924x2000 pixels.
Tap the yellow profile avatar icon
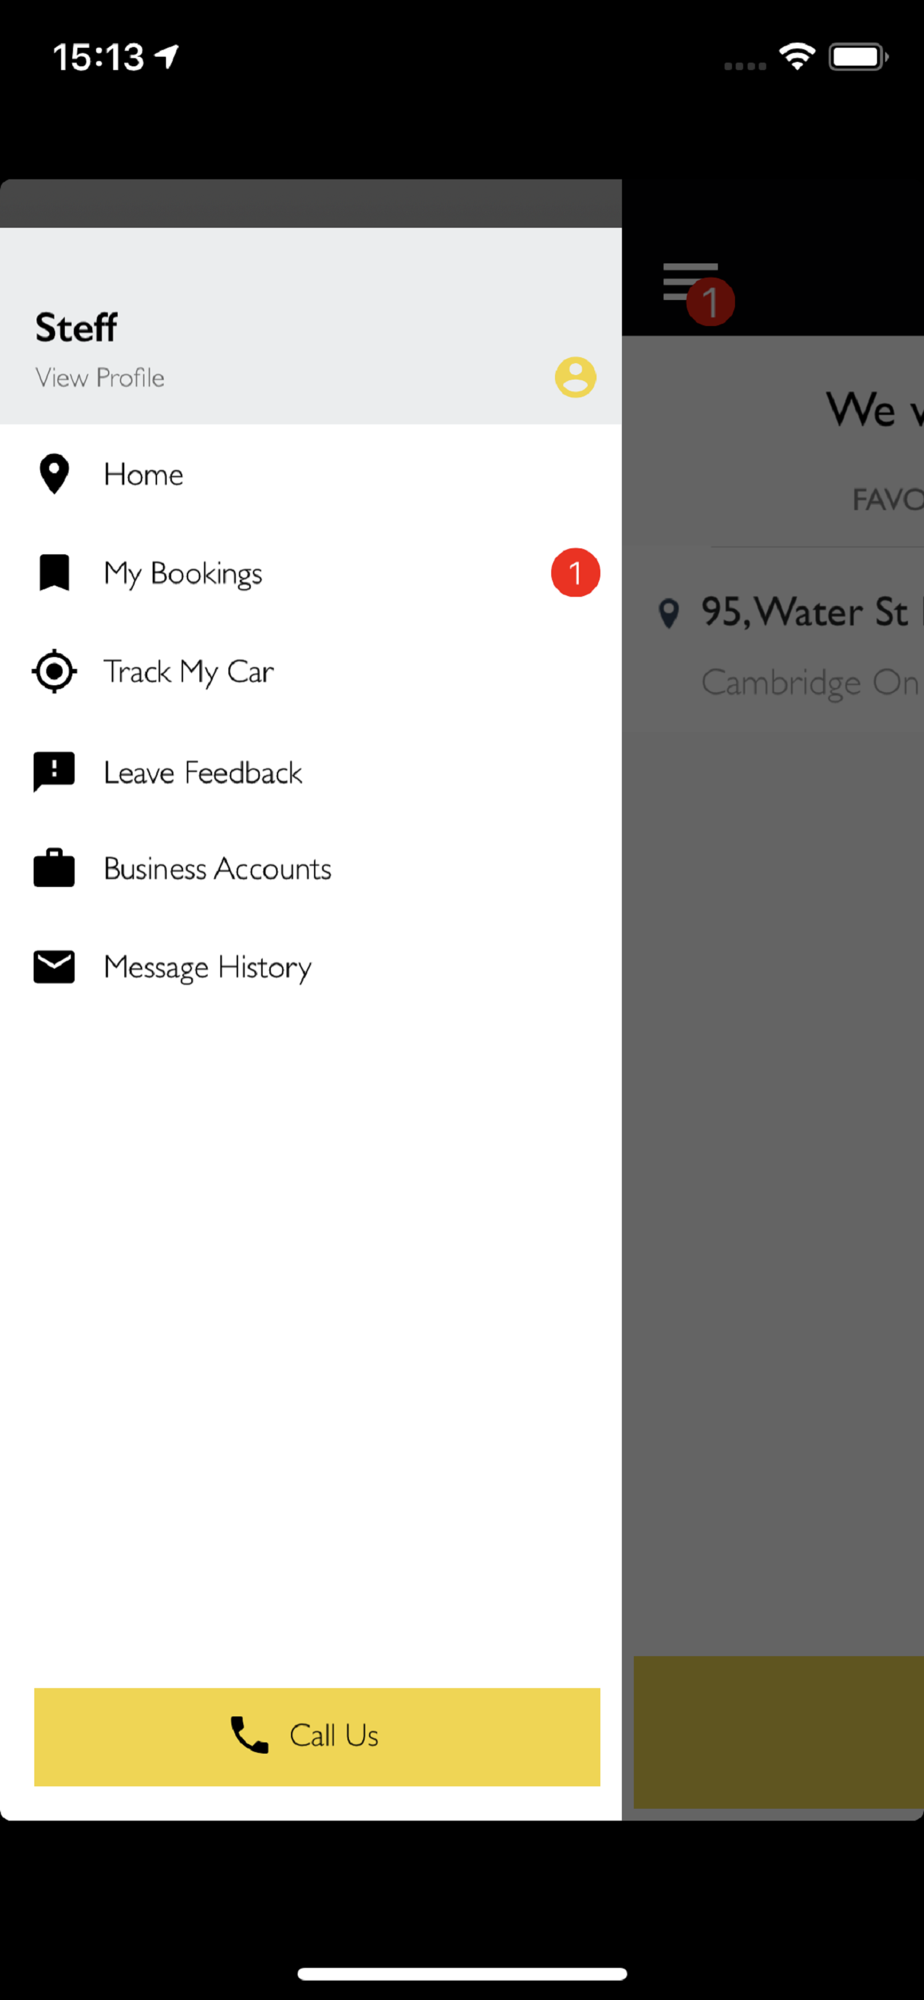coord(576,378)
